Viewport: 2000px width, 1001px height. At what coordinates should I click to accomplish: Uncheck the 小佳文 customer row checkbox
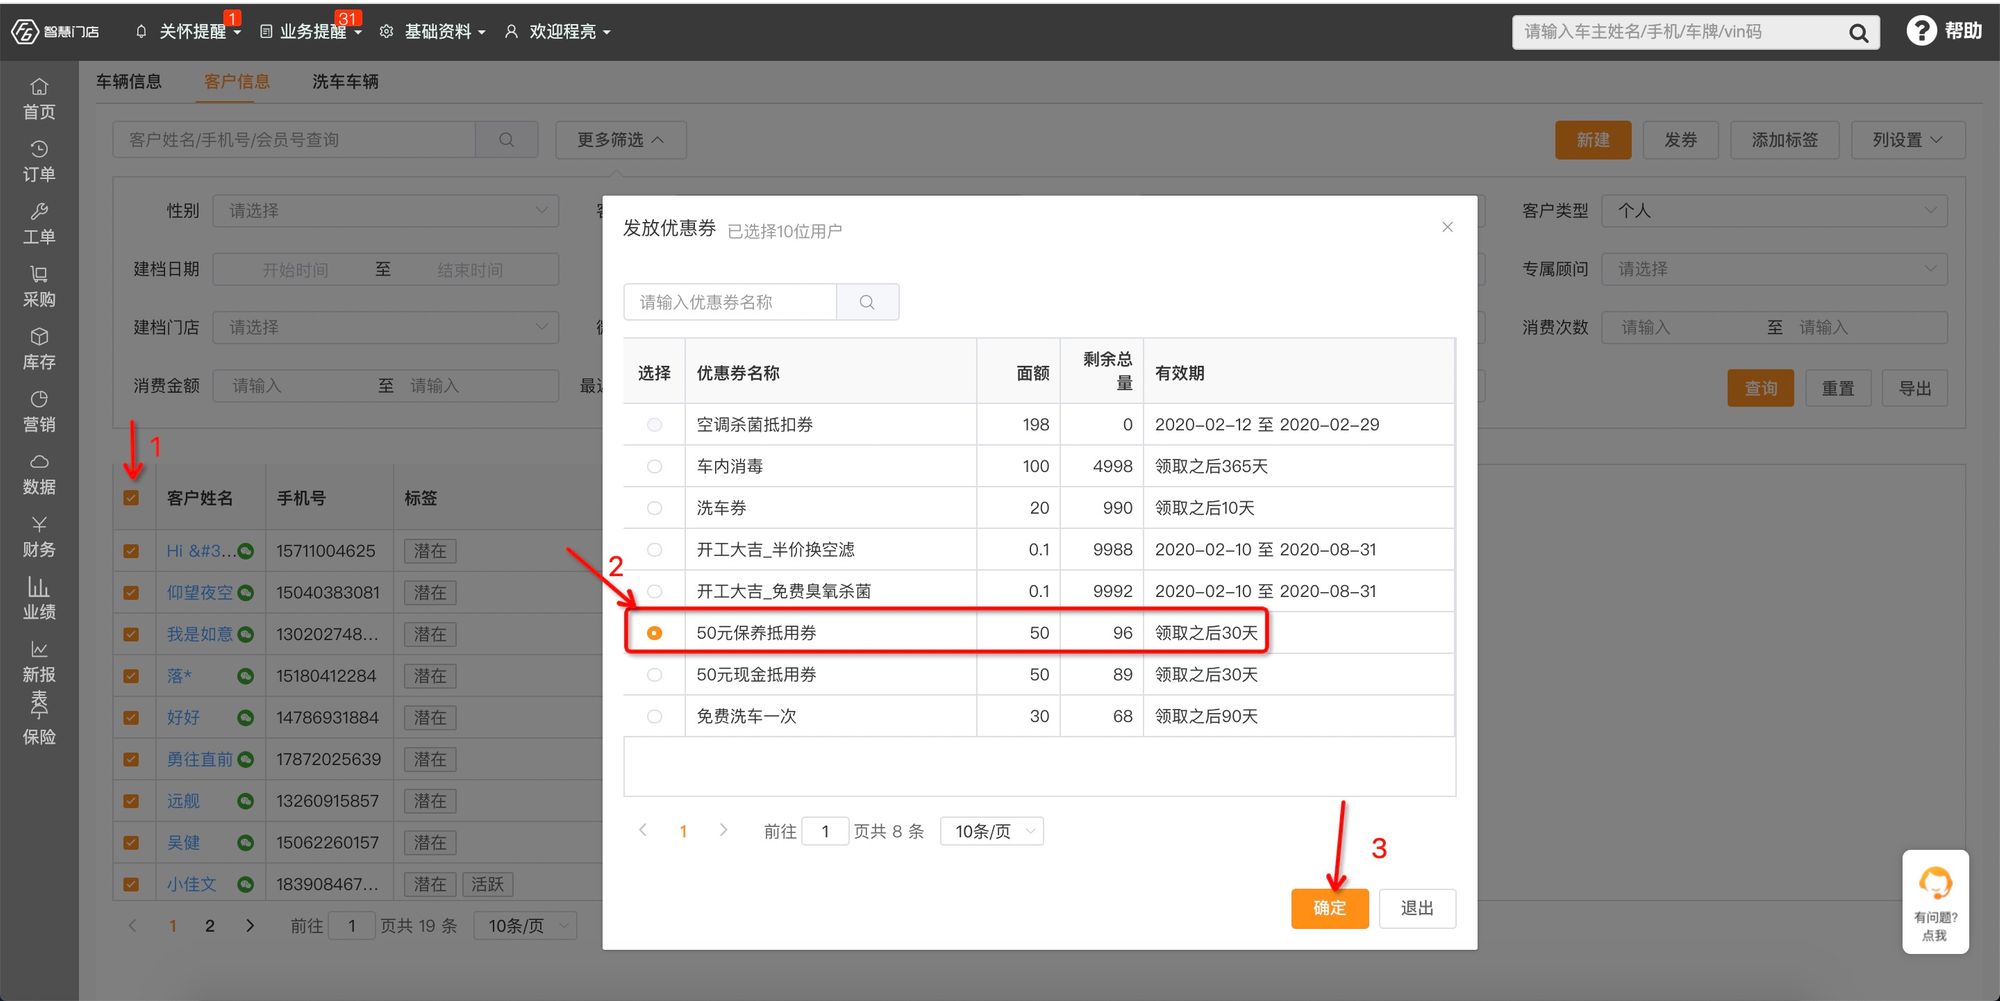point(131,884)
